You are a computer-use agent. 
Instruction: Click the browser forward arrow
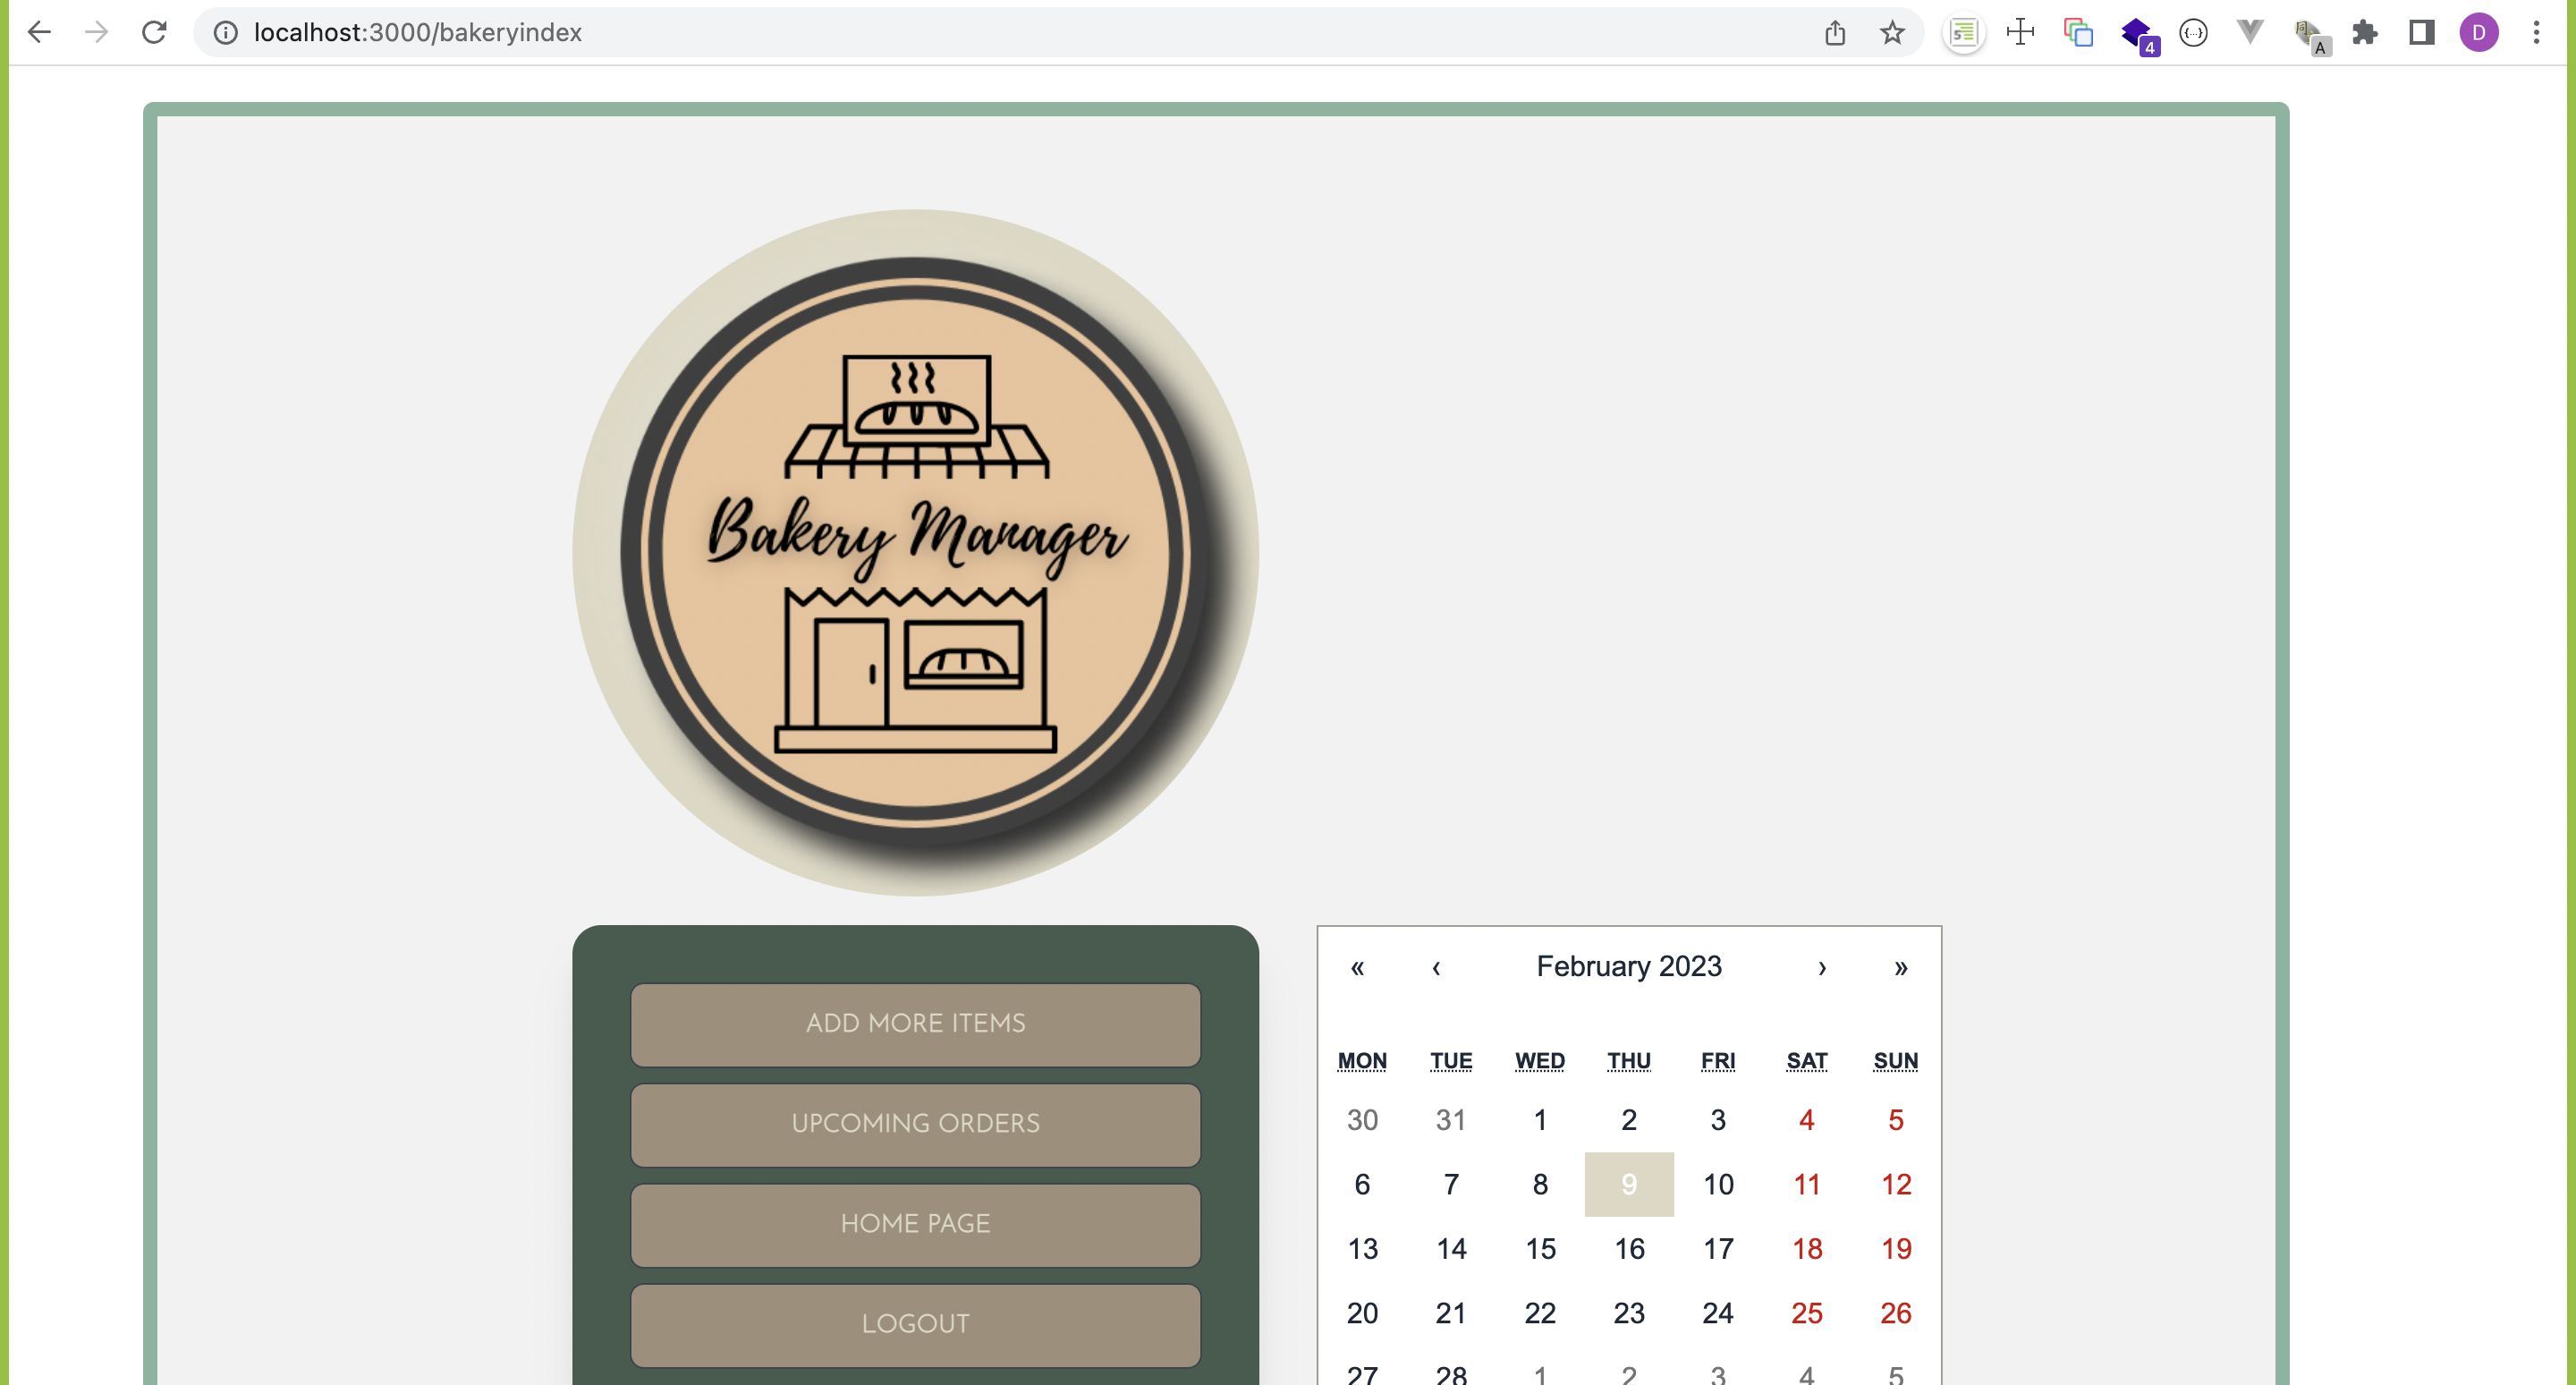coord(97,32)
